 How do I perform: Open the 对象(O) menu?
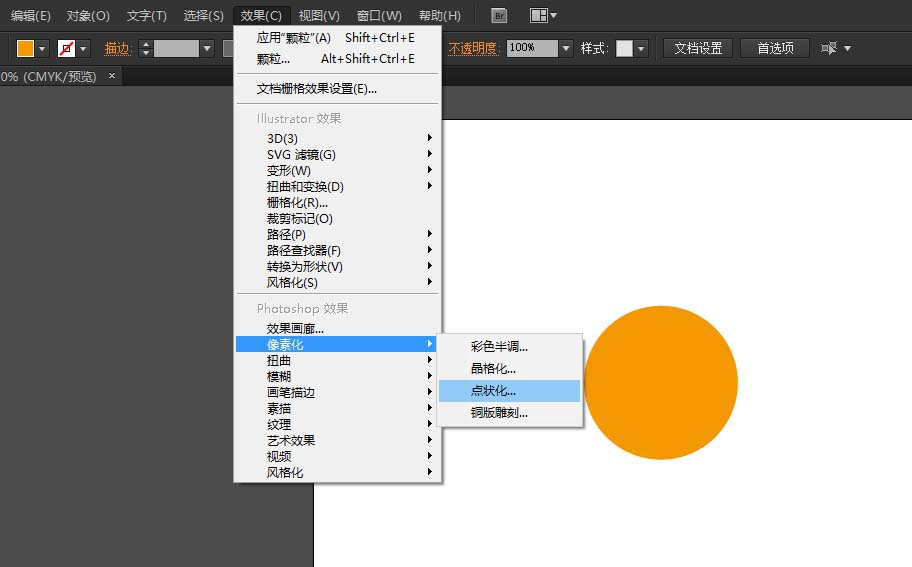pyautogui.click(x=88, y=16)
